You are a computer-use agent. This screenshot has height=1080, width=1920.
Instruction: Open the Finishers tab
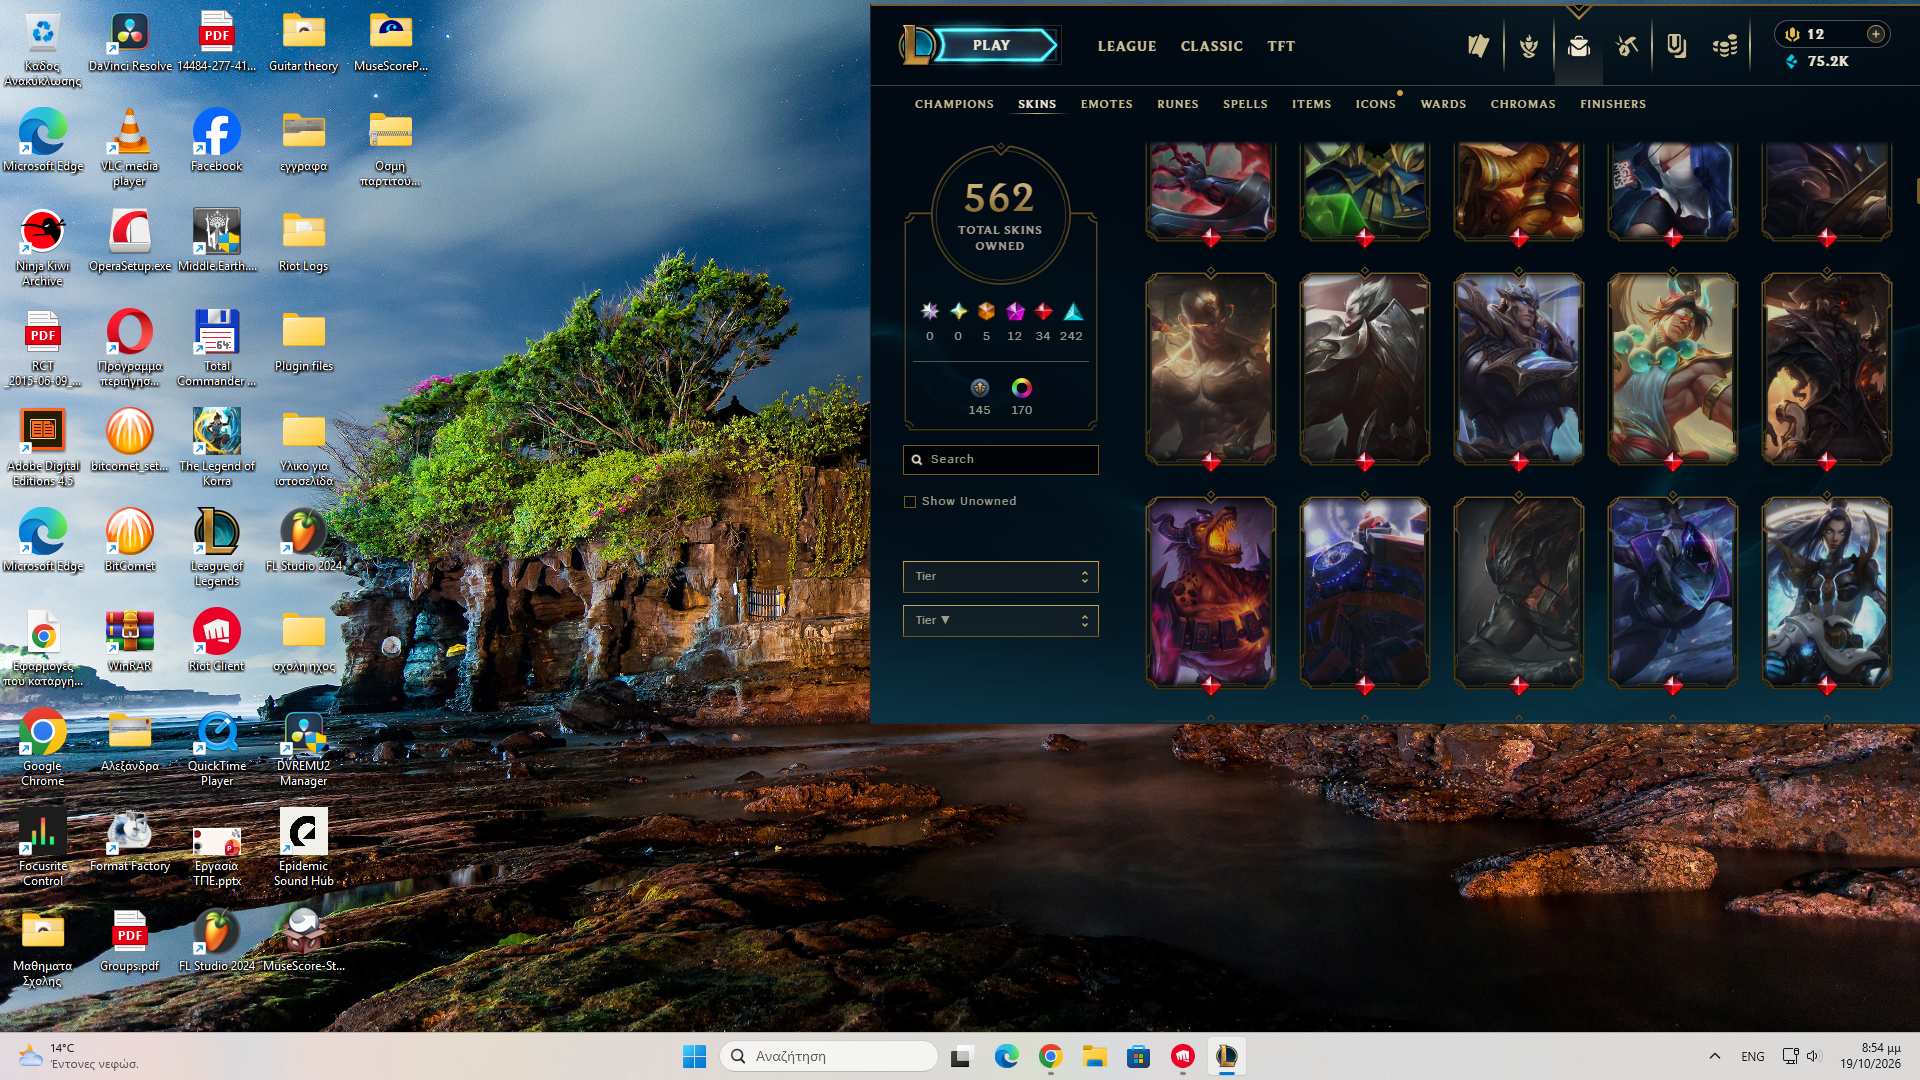(x=1613, y=104)
